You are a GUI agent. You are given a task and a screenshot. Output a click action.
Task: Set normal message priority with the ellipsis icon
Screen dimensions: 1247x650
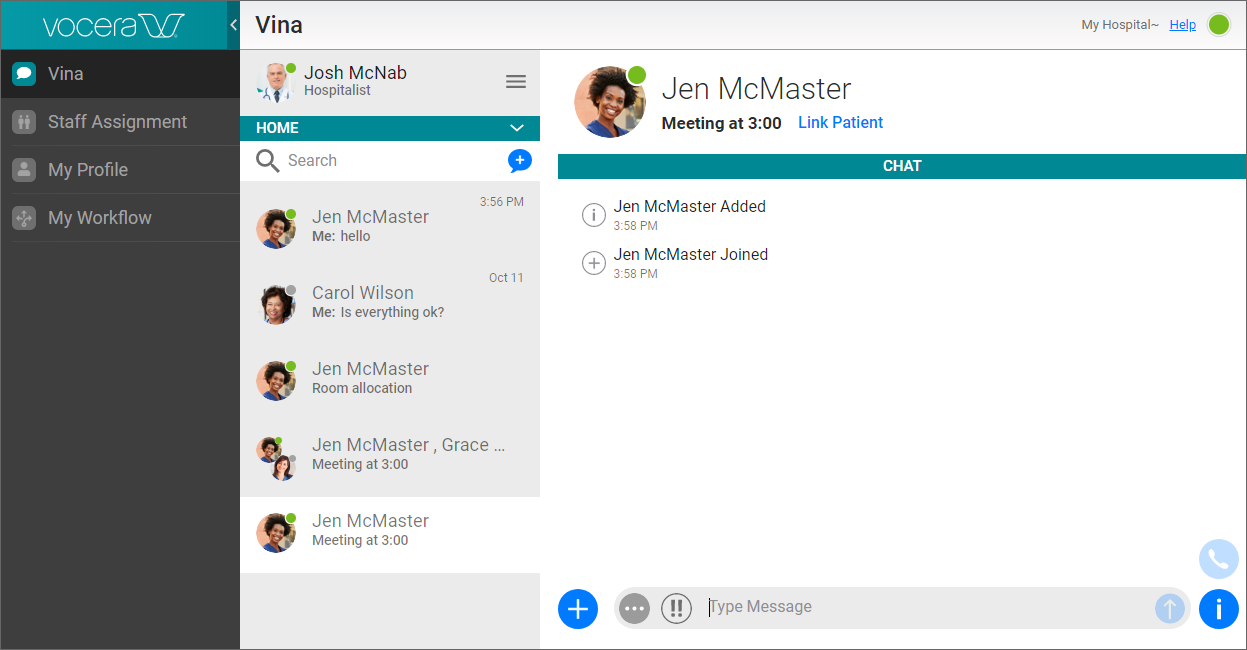[634, 608]
